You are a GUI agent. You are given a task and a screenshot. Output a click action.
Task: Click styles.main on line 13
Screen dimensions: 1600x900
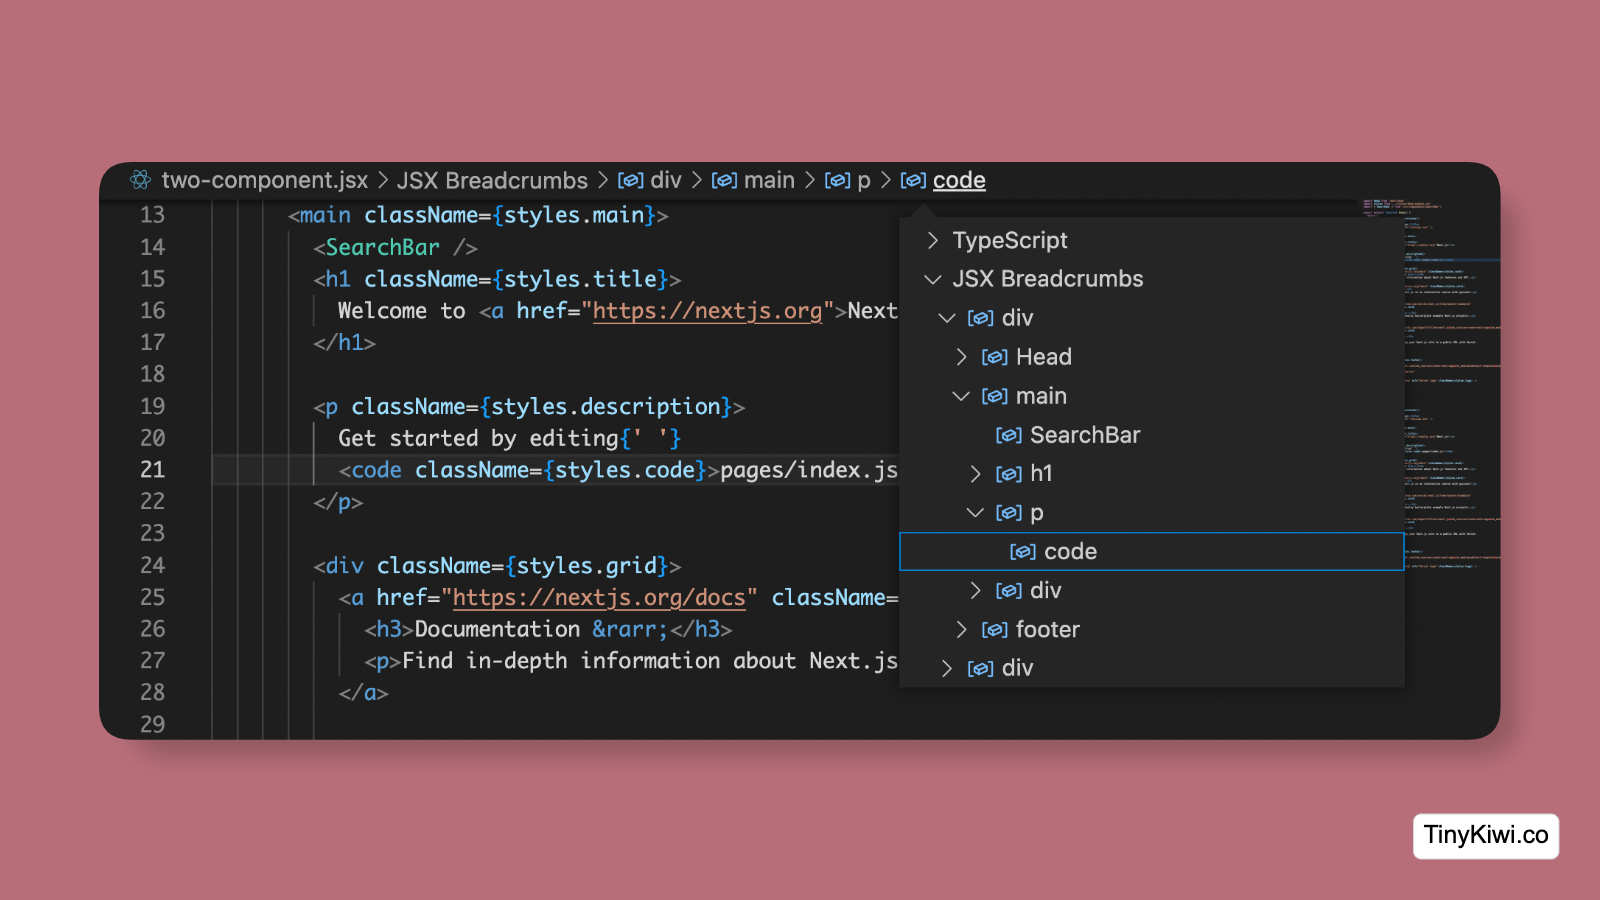tap(573, 215)
